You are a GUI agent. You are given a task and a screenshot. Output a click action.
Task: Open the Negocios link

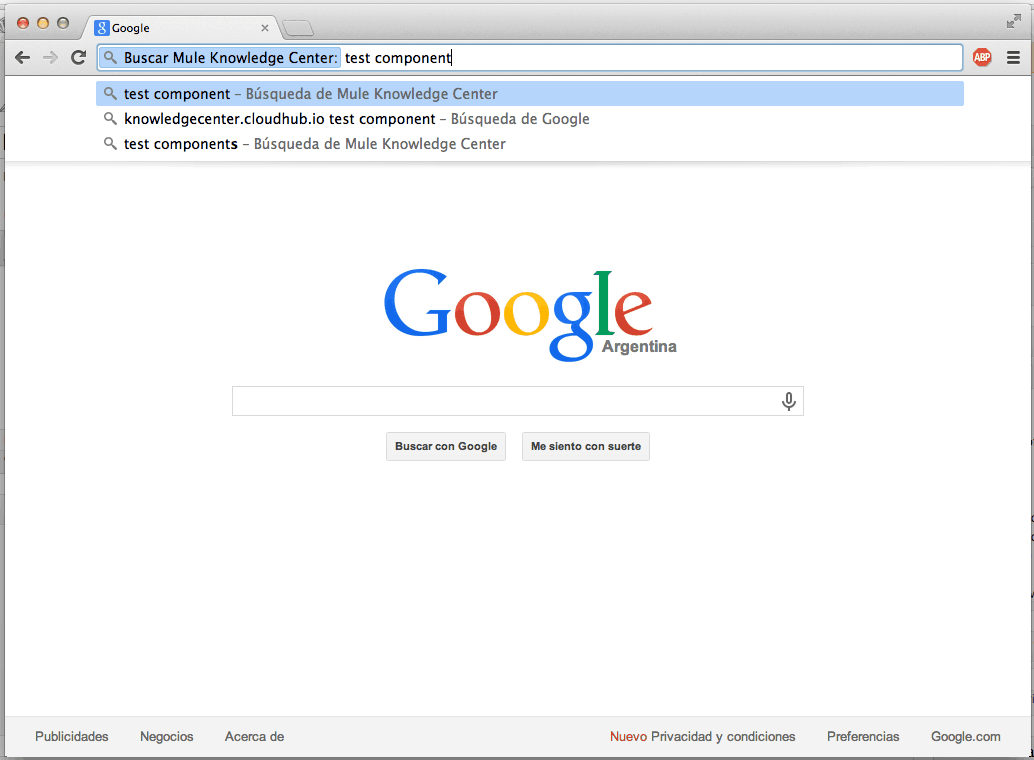coord(166,736)
